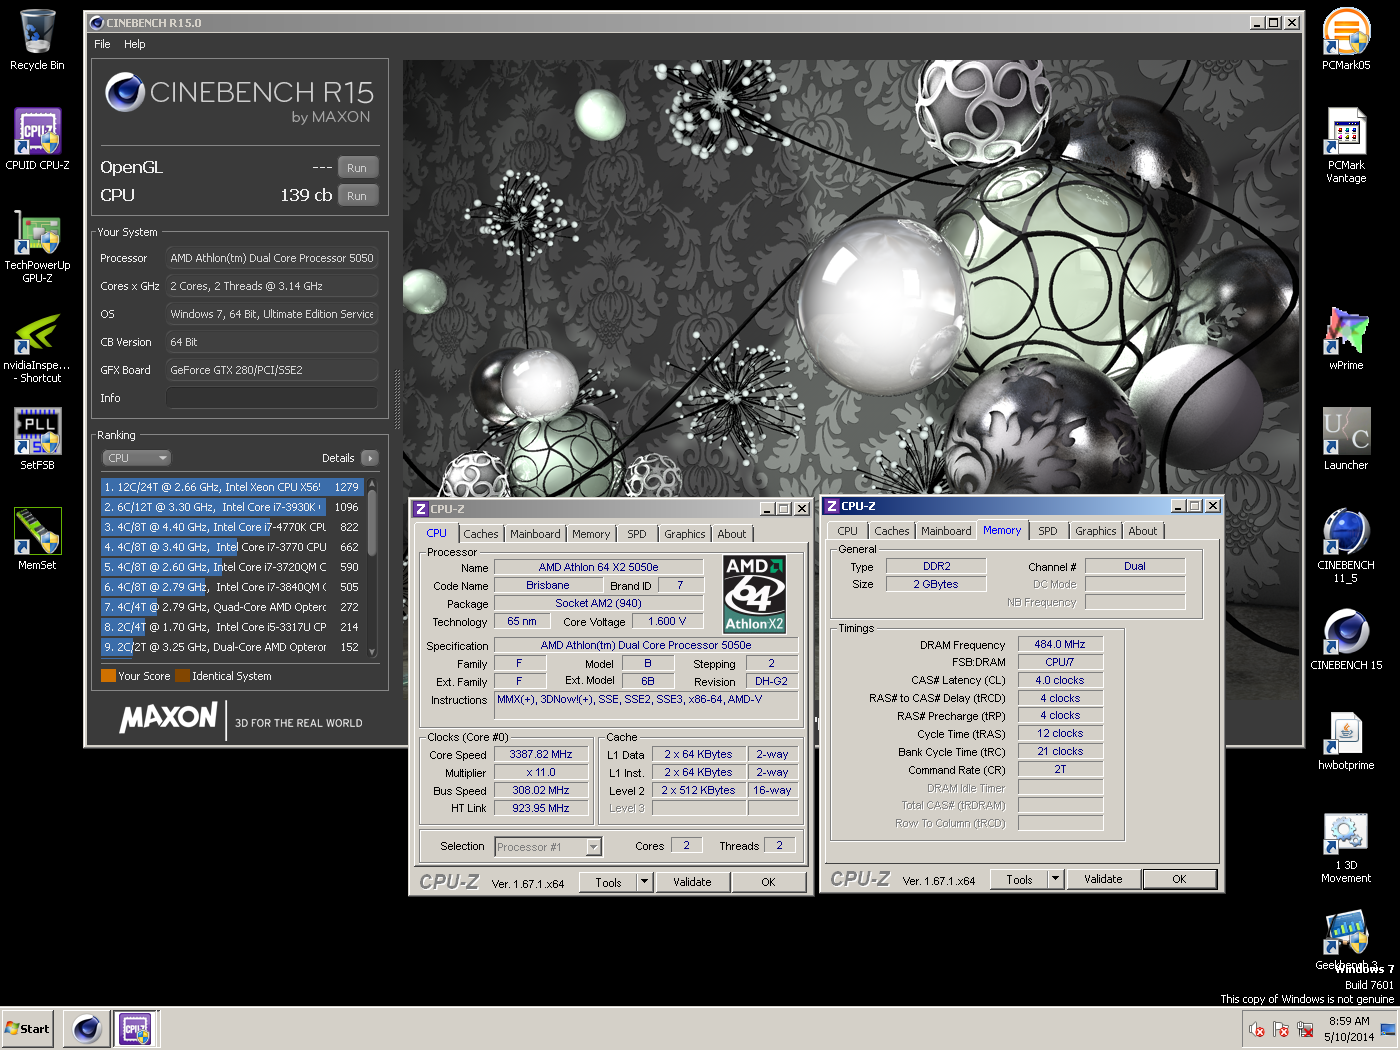Open Tools dropdown arrow in left CPU-Z
The width and height of the screenshot is (1400, 1050).
click(x=644, y=882)
